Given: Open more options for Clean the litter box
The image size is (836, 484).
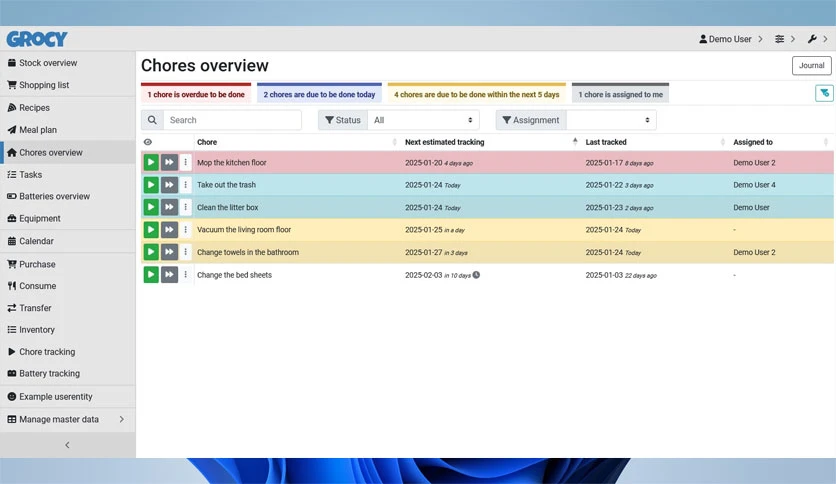Looking at the screenshot, I should (186, 207).
